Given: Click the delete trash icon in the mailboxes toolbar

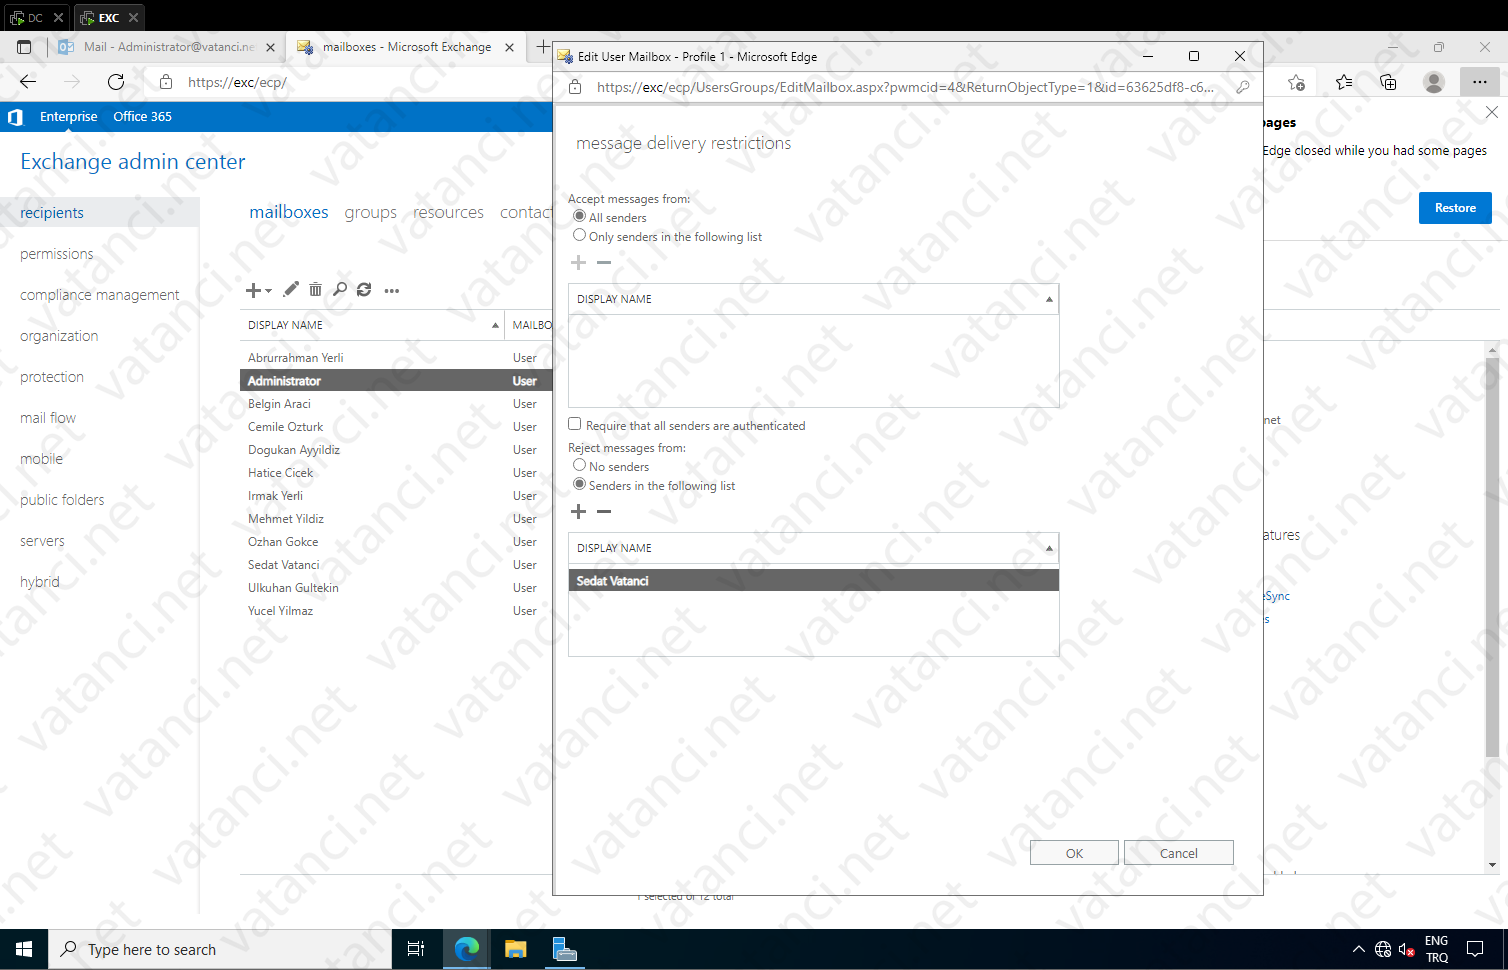Looking at the screenshot, I should pyautogui.click(x=315, y=289).
